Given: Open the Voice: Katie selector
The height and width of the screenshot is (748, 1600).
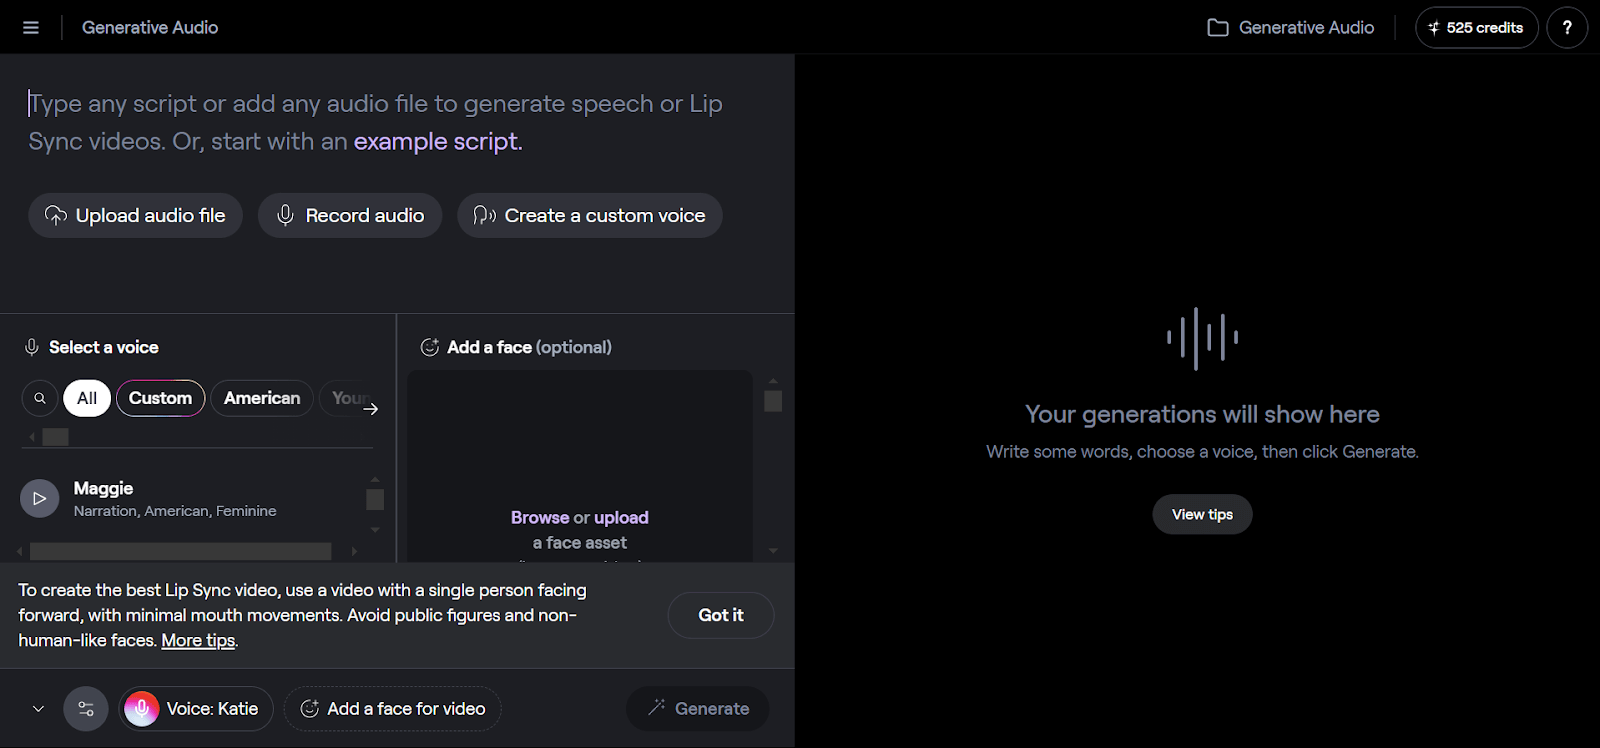Looking at the screenshot, I should click(196, 709).
